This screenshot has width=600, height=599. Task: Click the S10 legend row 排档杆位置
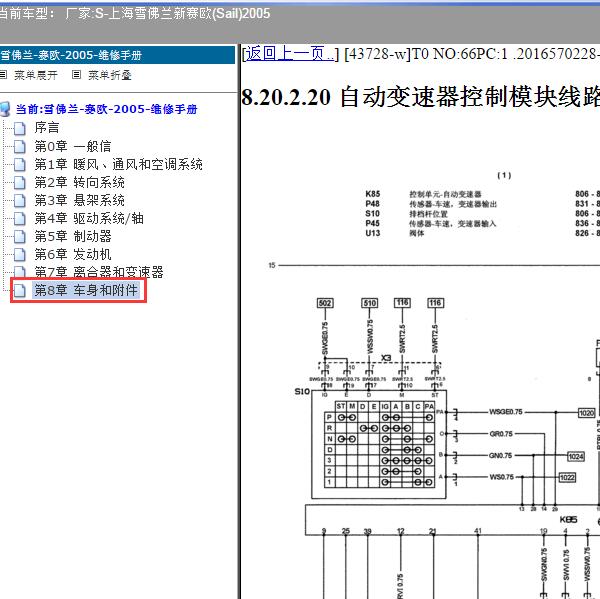[x=482, y=214]
